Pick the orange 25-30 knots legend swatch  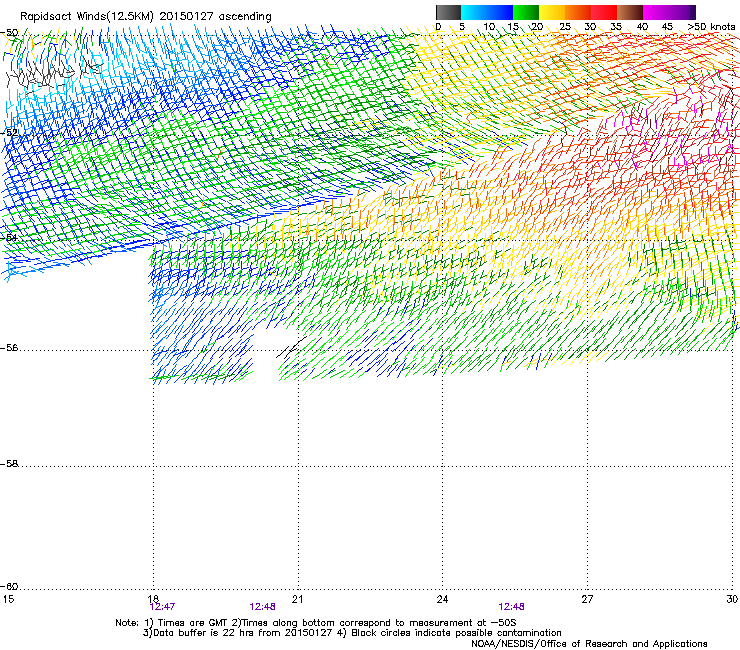coord(578,12)
